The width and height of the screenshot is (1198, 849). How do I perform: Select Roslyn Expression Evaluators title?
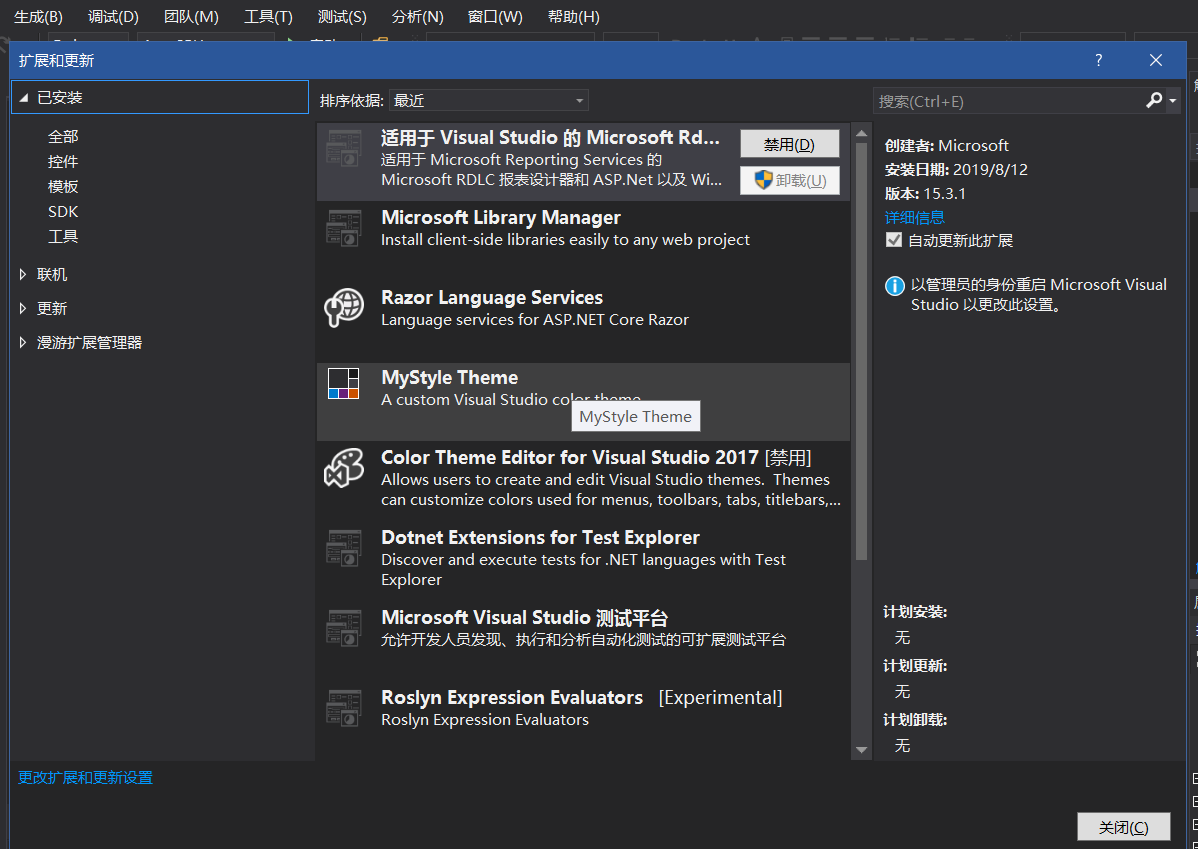(511, 697)
